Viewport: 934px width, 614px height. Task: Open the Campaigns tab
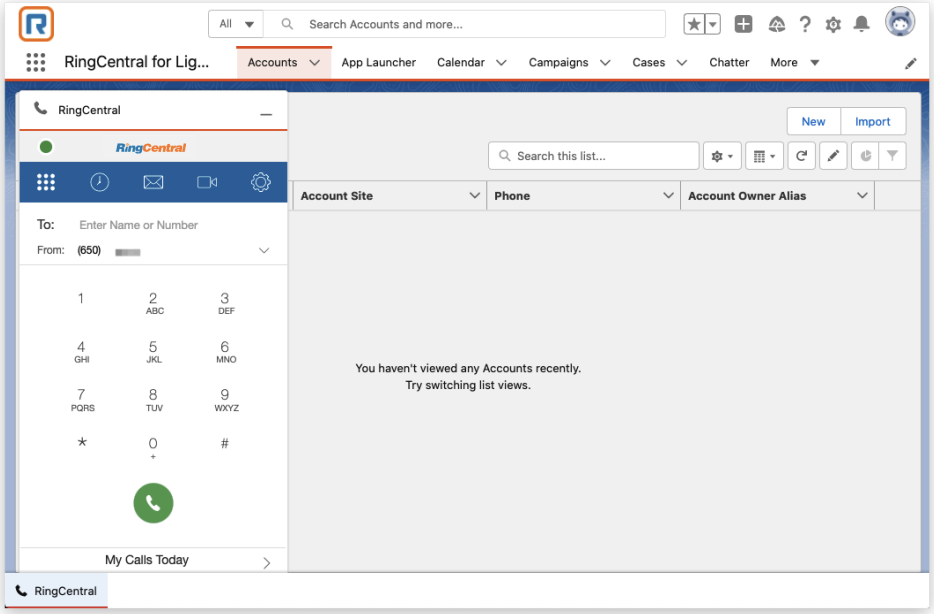click(558, 63)
